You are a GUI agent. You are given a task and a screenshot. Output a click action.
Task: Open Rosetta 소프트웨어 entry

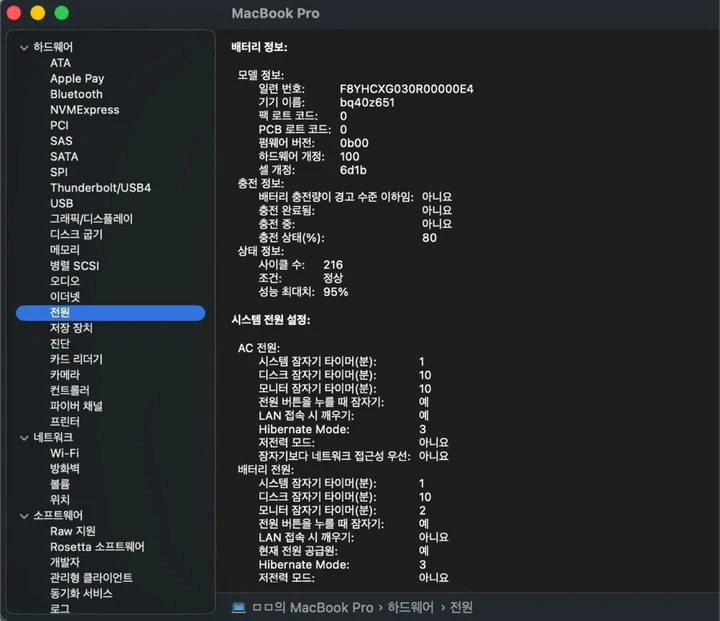click(97, 547)
